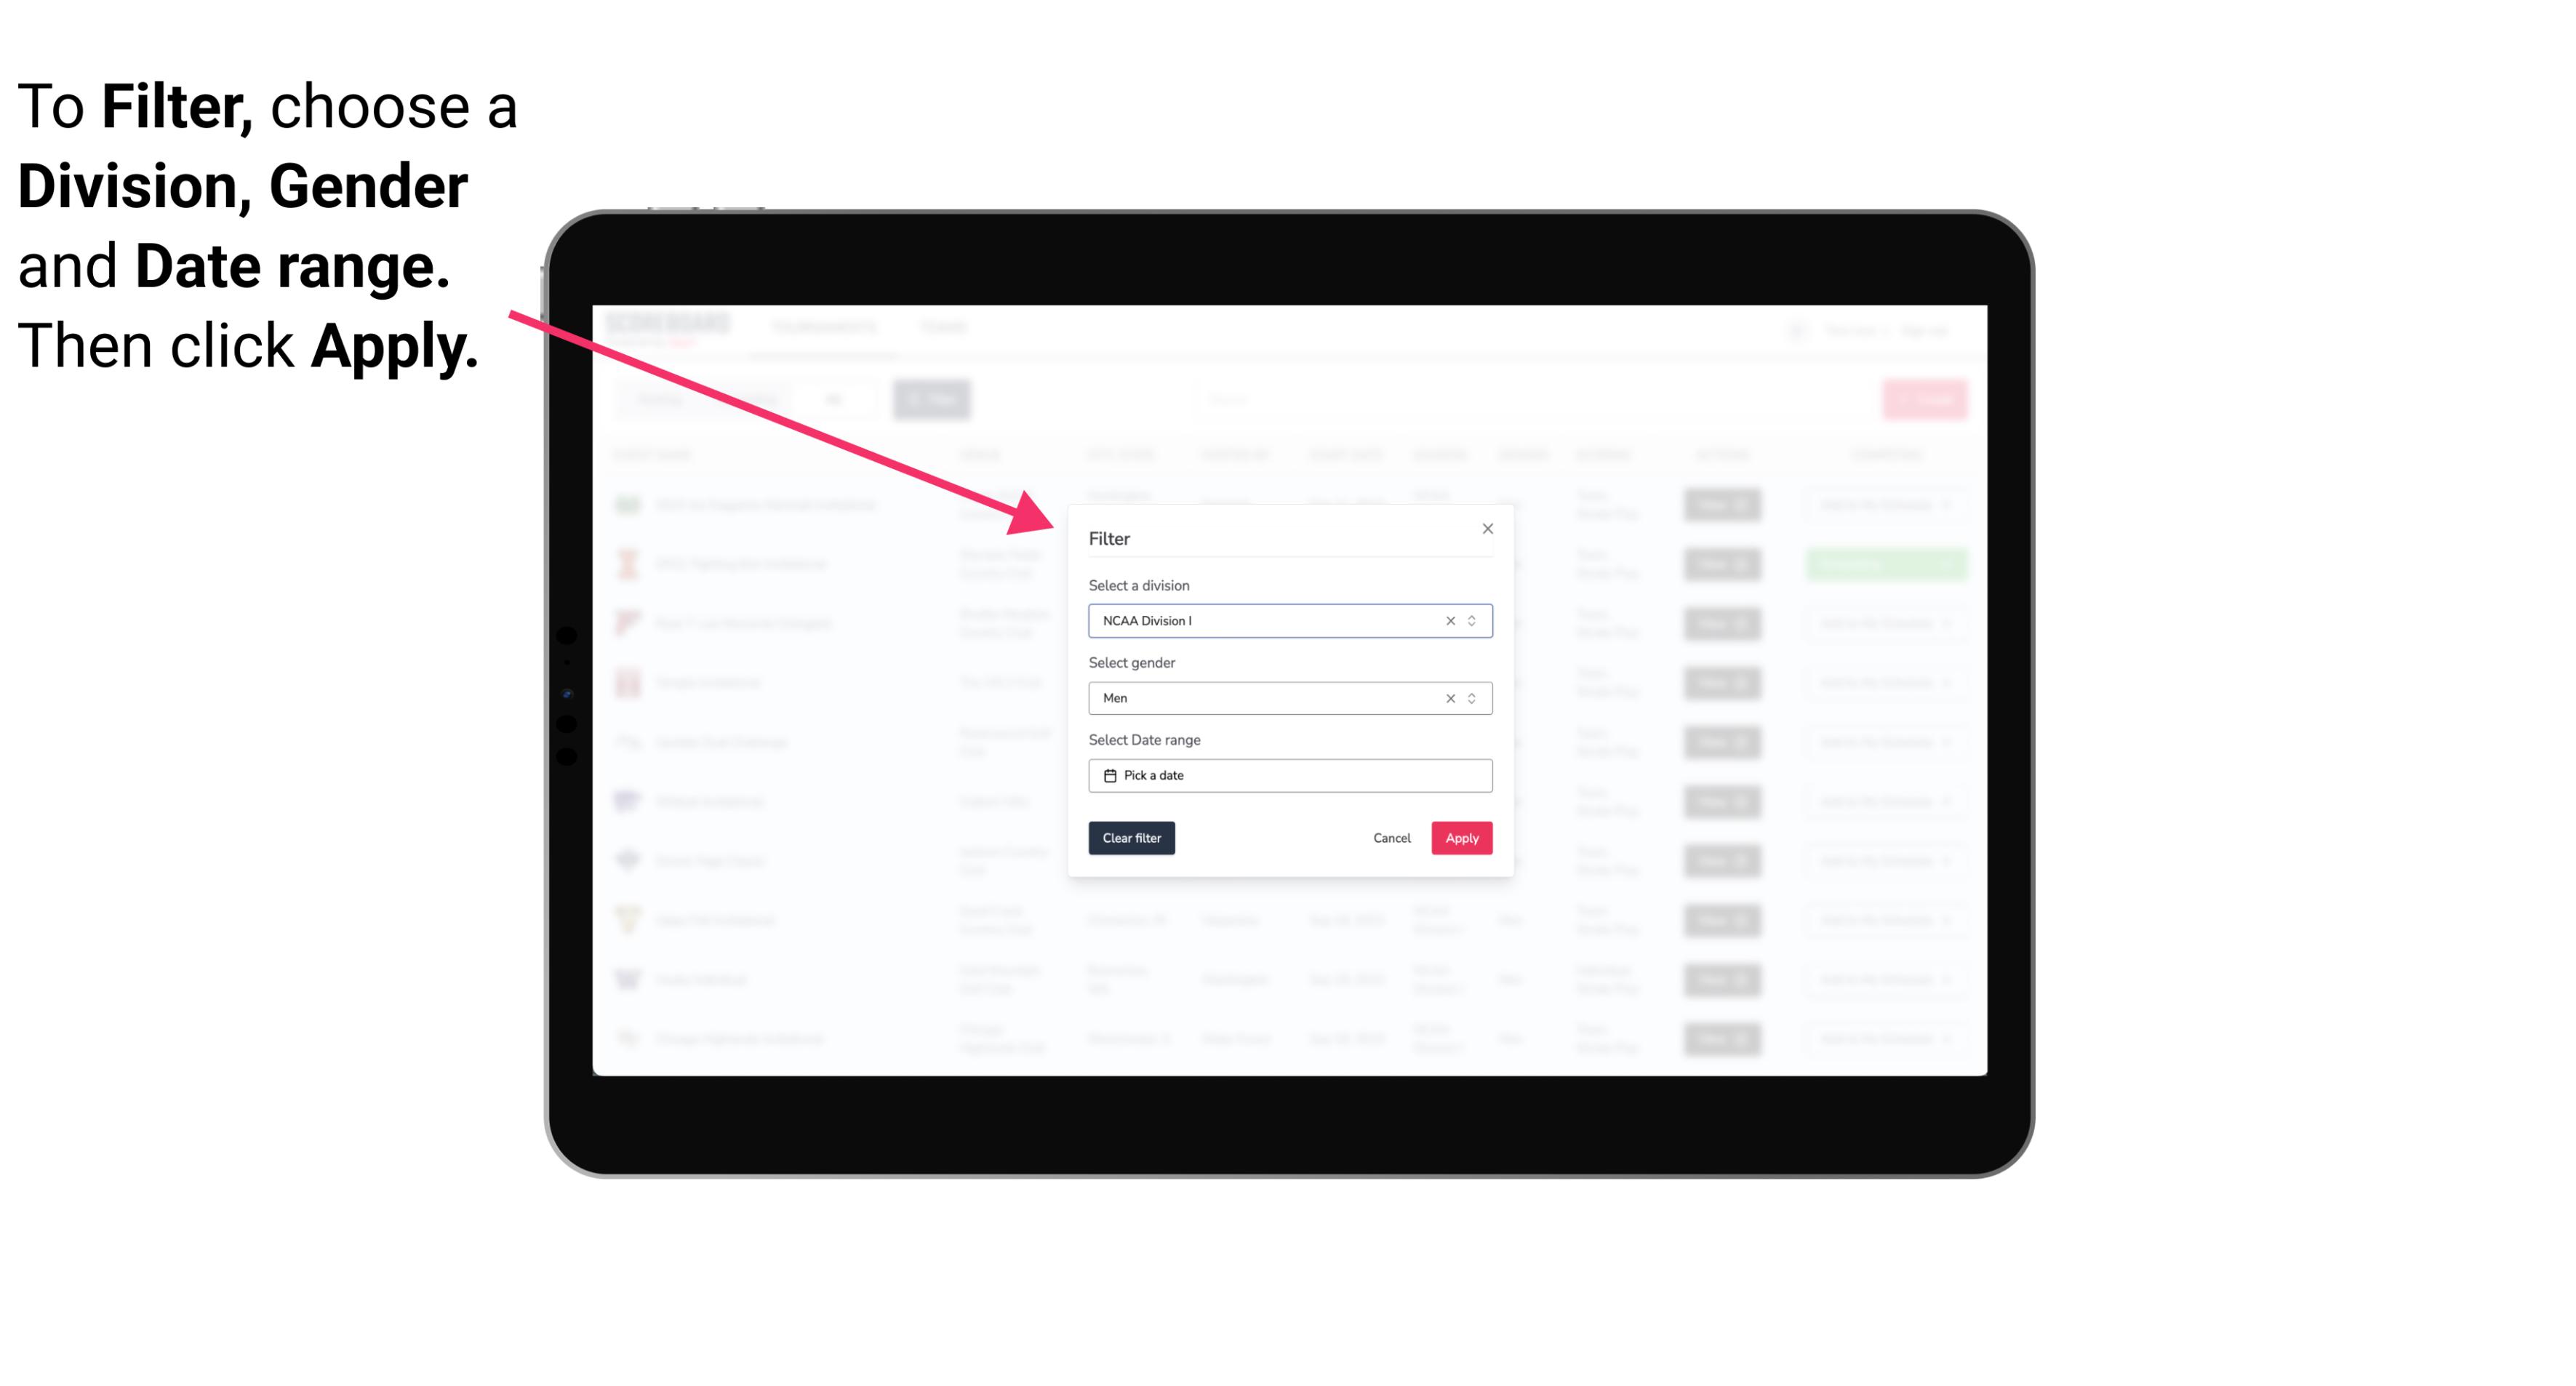This screenshot has height=1386, width=2576.
Task: Click the Pick a date input field
Action: click(1291, 775)
